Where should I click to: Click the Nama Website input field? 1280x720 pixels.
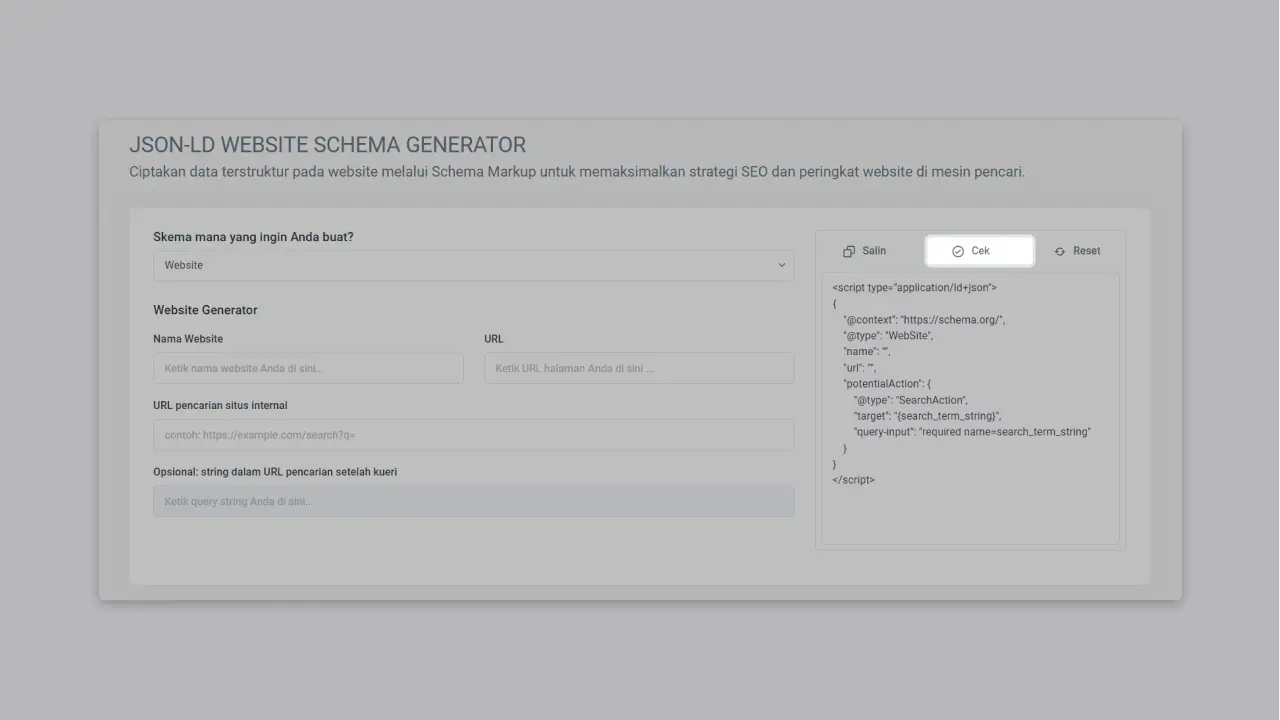pyautogui.click(x=308, y=368)
